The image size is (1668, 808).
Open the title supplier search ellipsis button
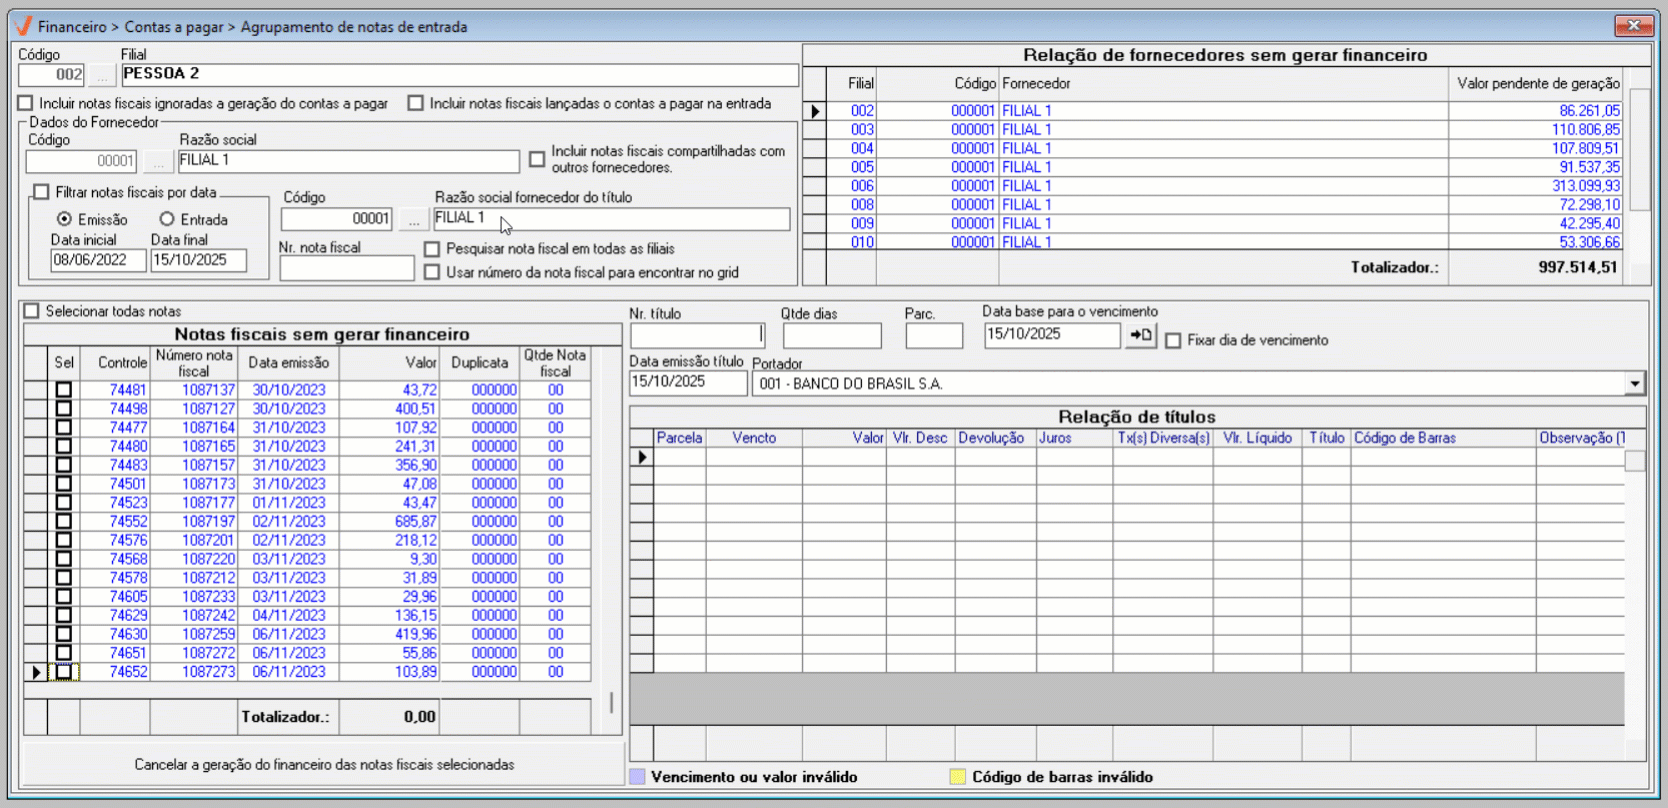pos(413,219)
